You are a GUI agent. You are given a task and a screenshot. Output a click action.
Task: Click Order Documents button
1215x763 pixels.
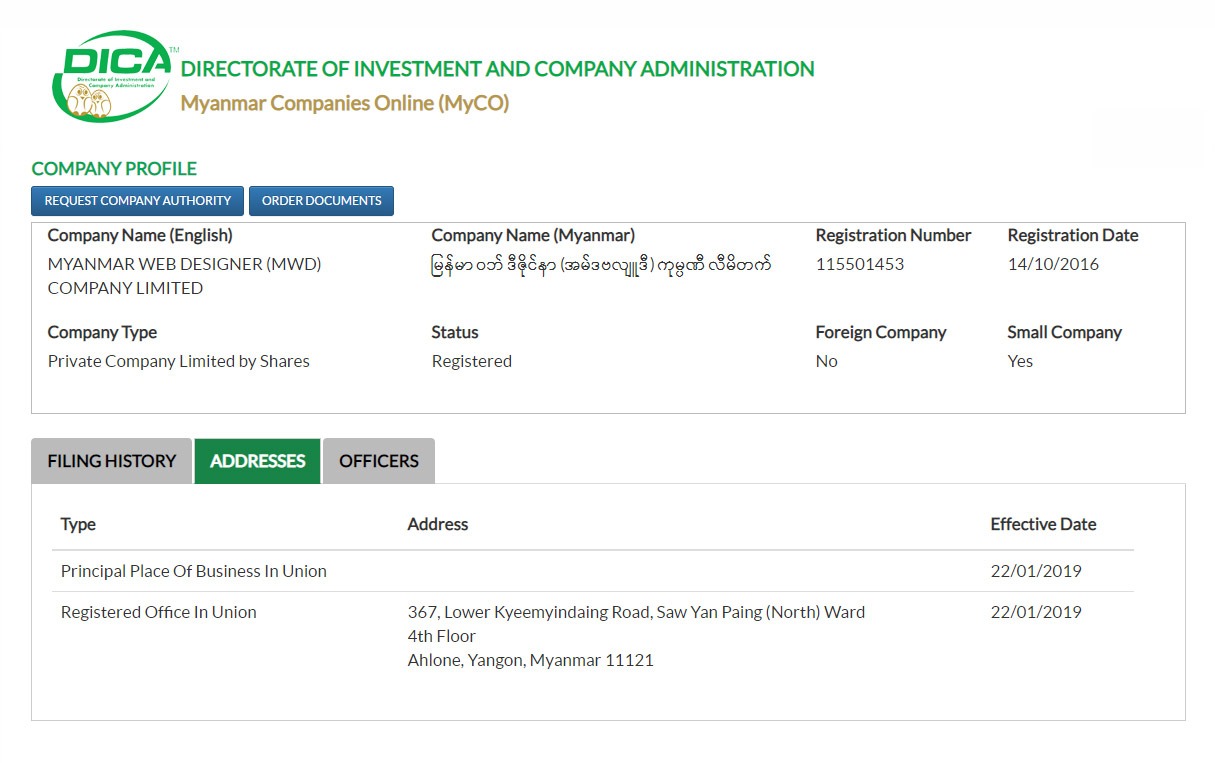(x=322, y=201)
